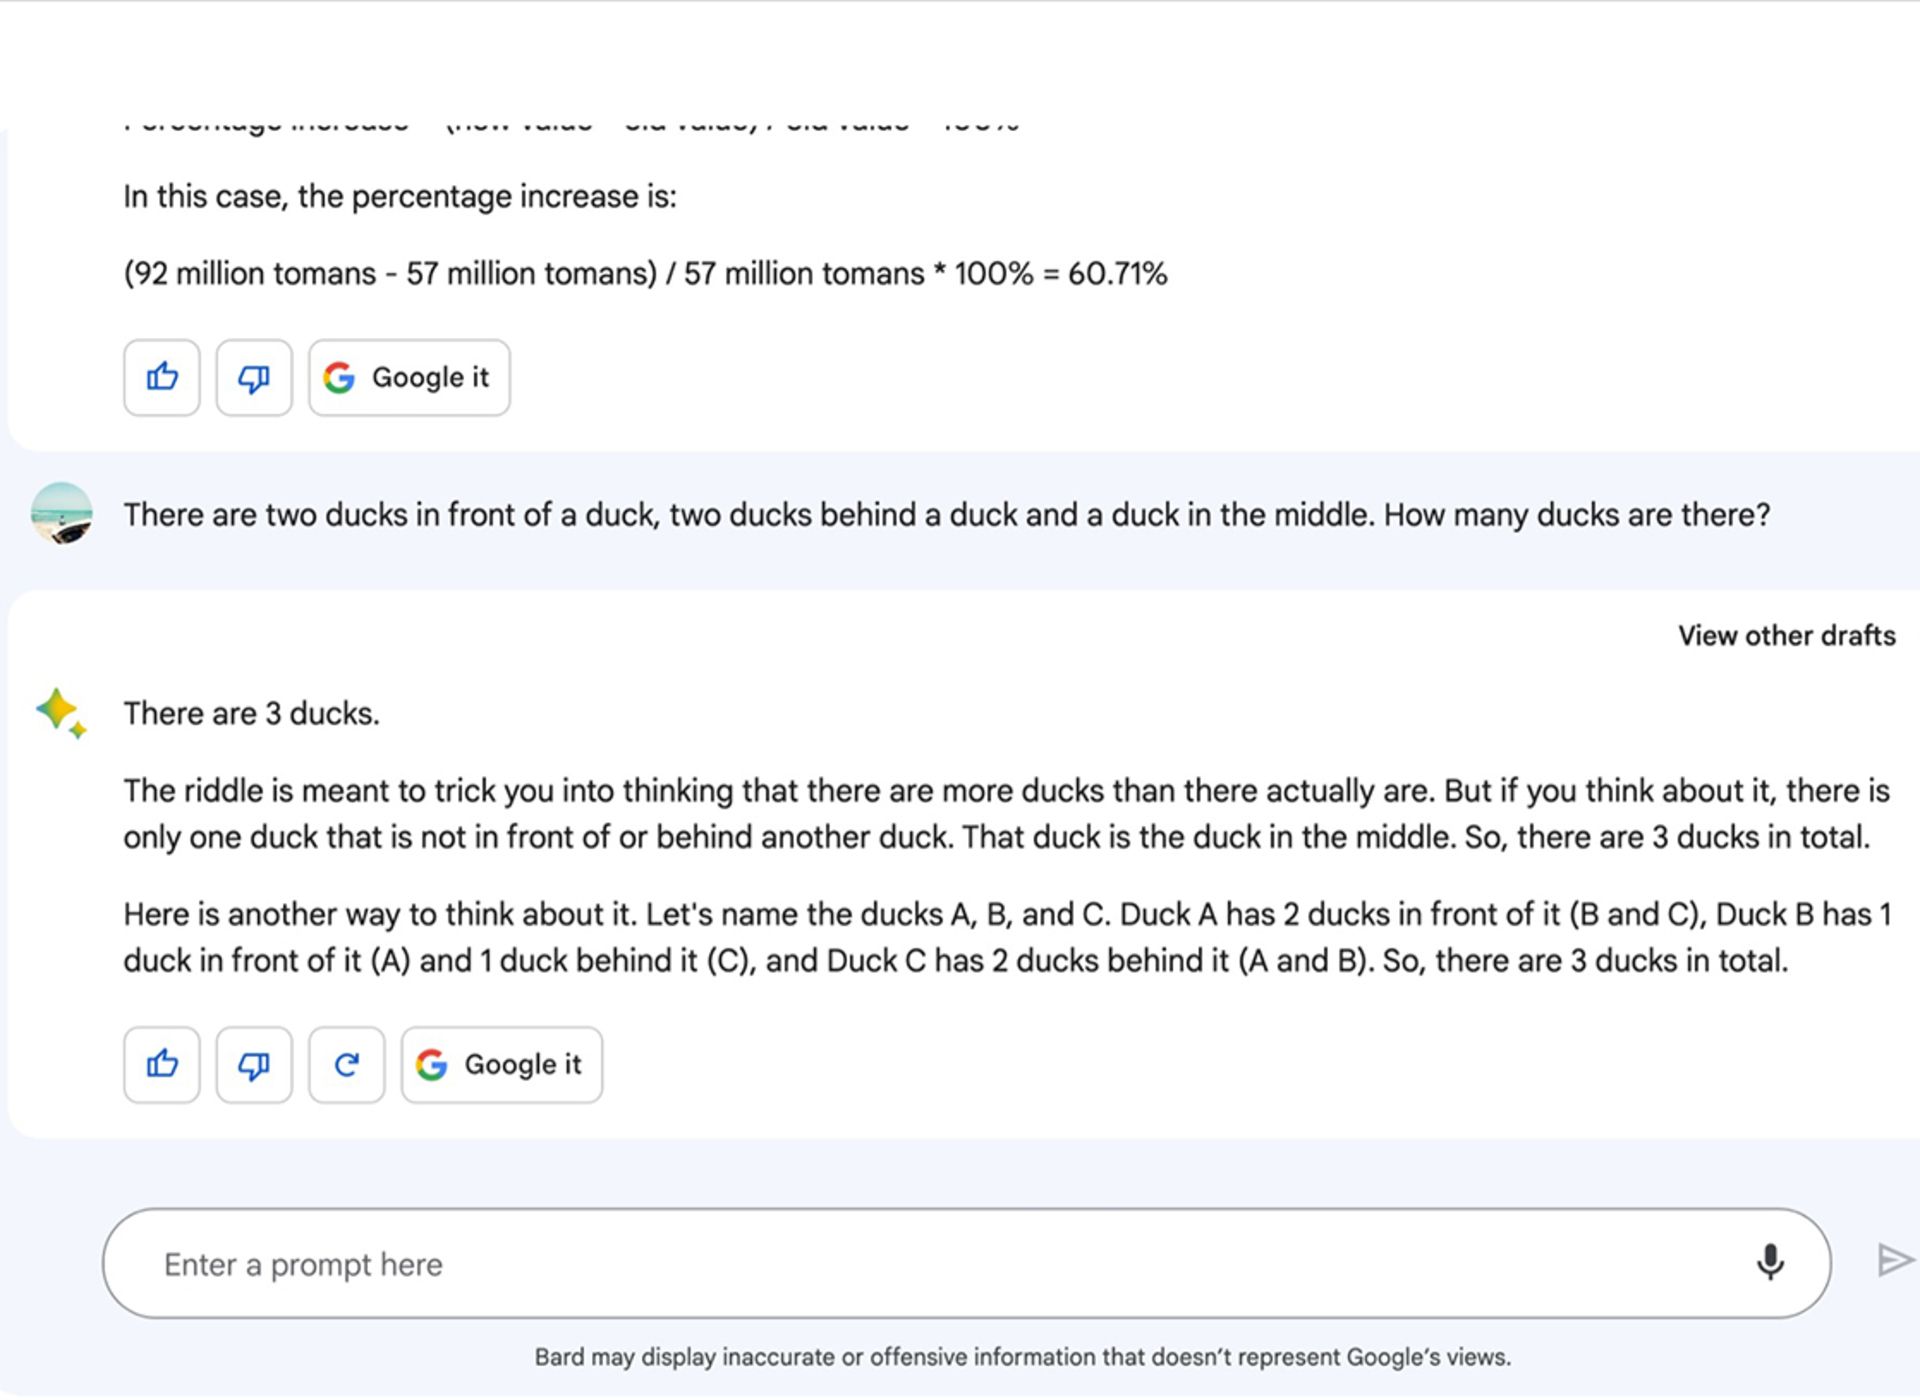Click Google it under the tomans calculation
This screenshot has height=1400, width=1920.
[x=409, y=378]
